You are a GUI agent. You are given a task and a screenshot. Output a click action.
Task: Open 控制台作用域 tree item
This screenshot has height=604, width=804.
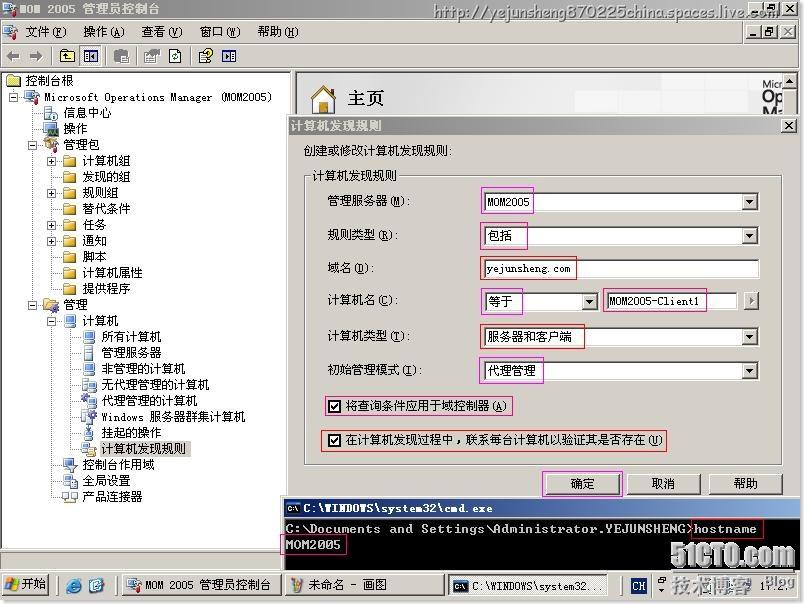click(x=118, y=465)
